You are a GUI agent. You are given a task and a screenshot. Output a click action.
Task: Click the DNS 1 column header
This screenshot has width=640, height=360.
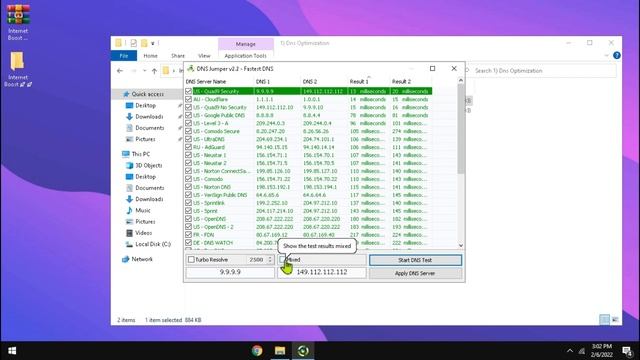coord(277,82)
